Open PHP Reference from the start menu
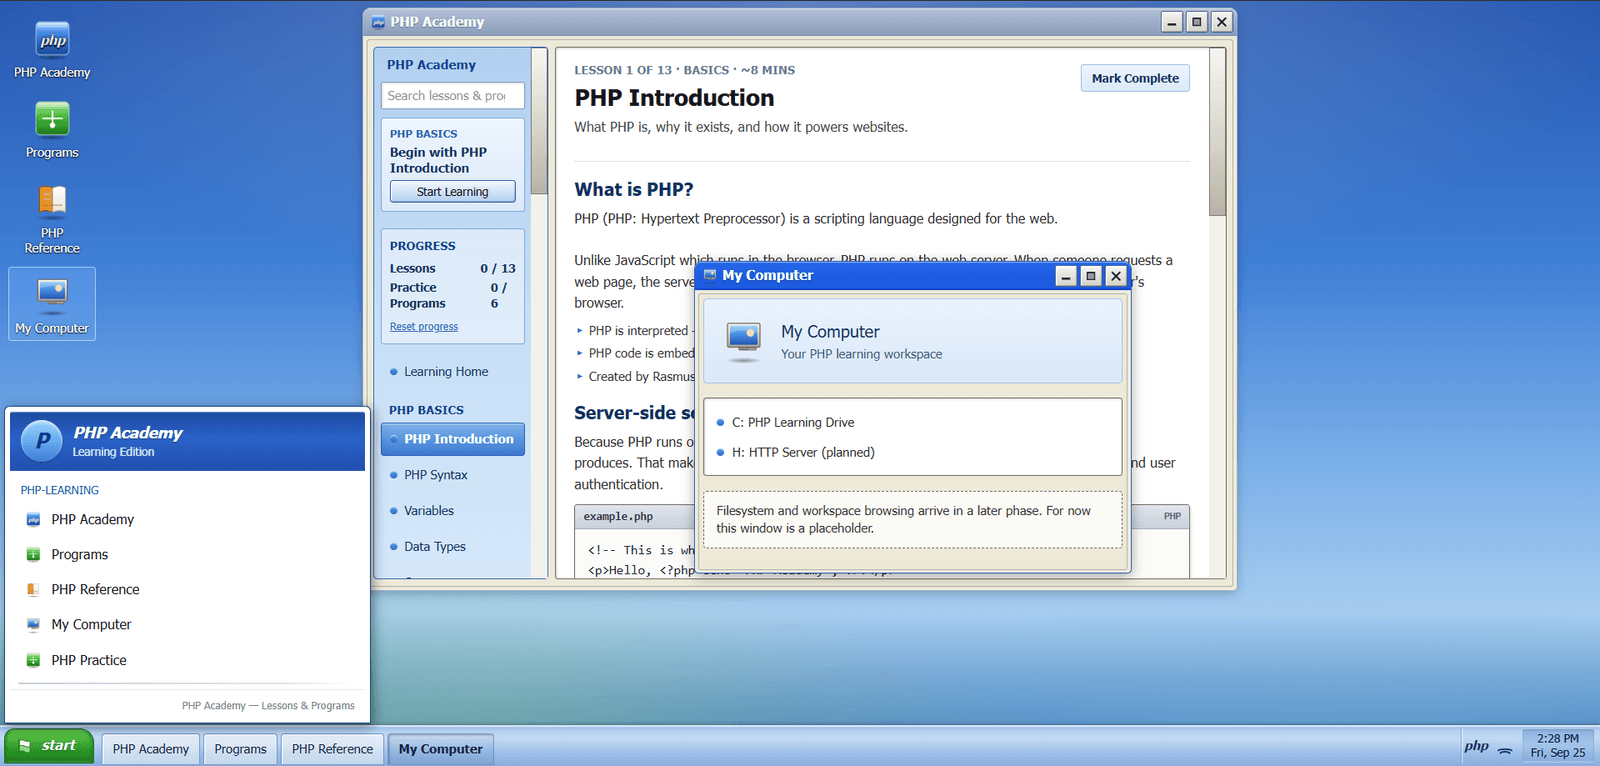 (x=187, y=589)
